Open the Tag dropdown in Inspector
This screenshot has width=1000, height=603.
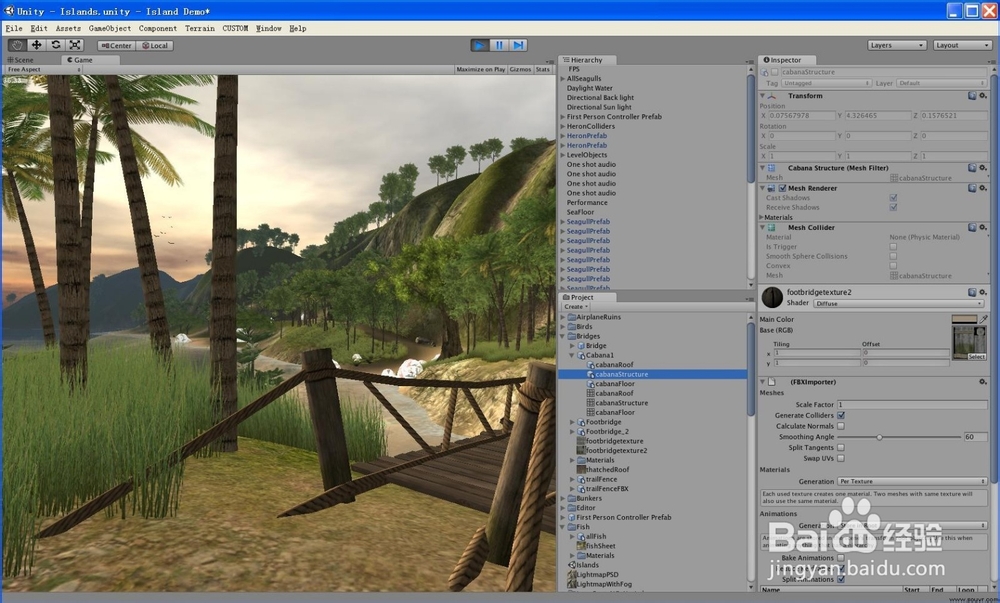click(x=826, y=84)
